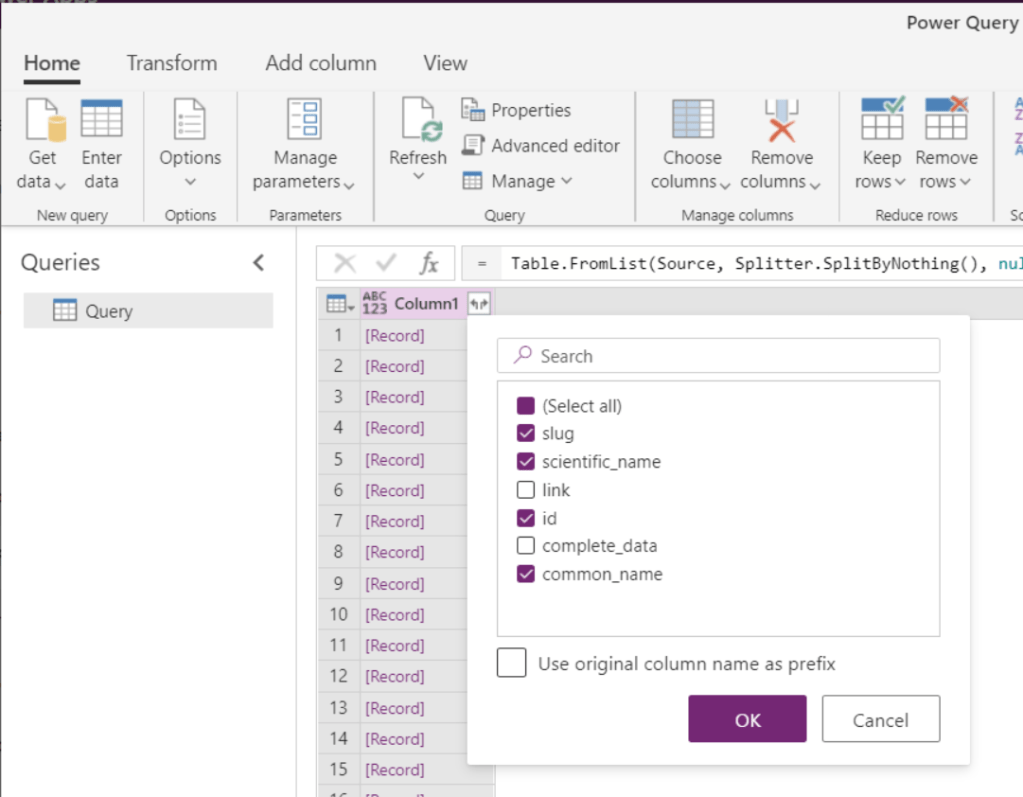This screenshot has height=797, width=1023.
Task: Toggle Use original column name as prefix
Action: pos(512,664)
